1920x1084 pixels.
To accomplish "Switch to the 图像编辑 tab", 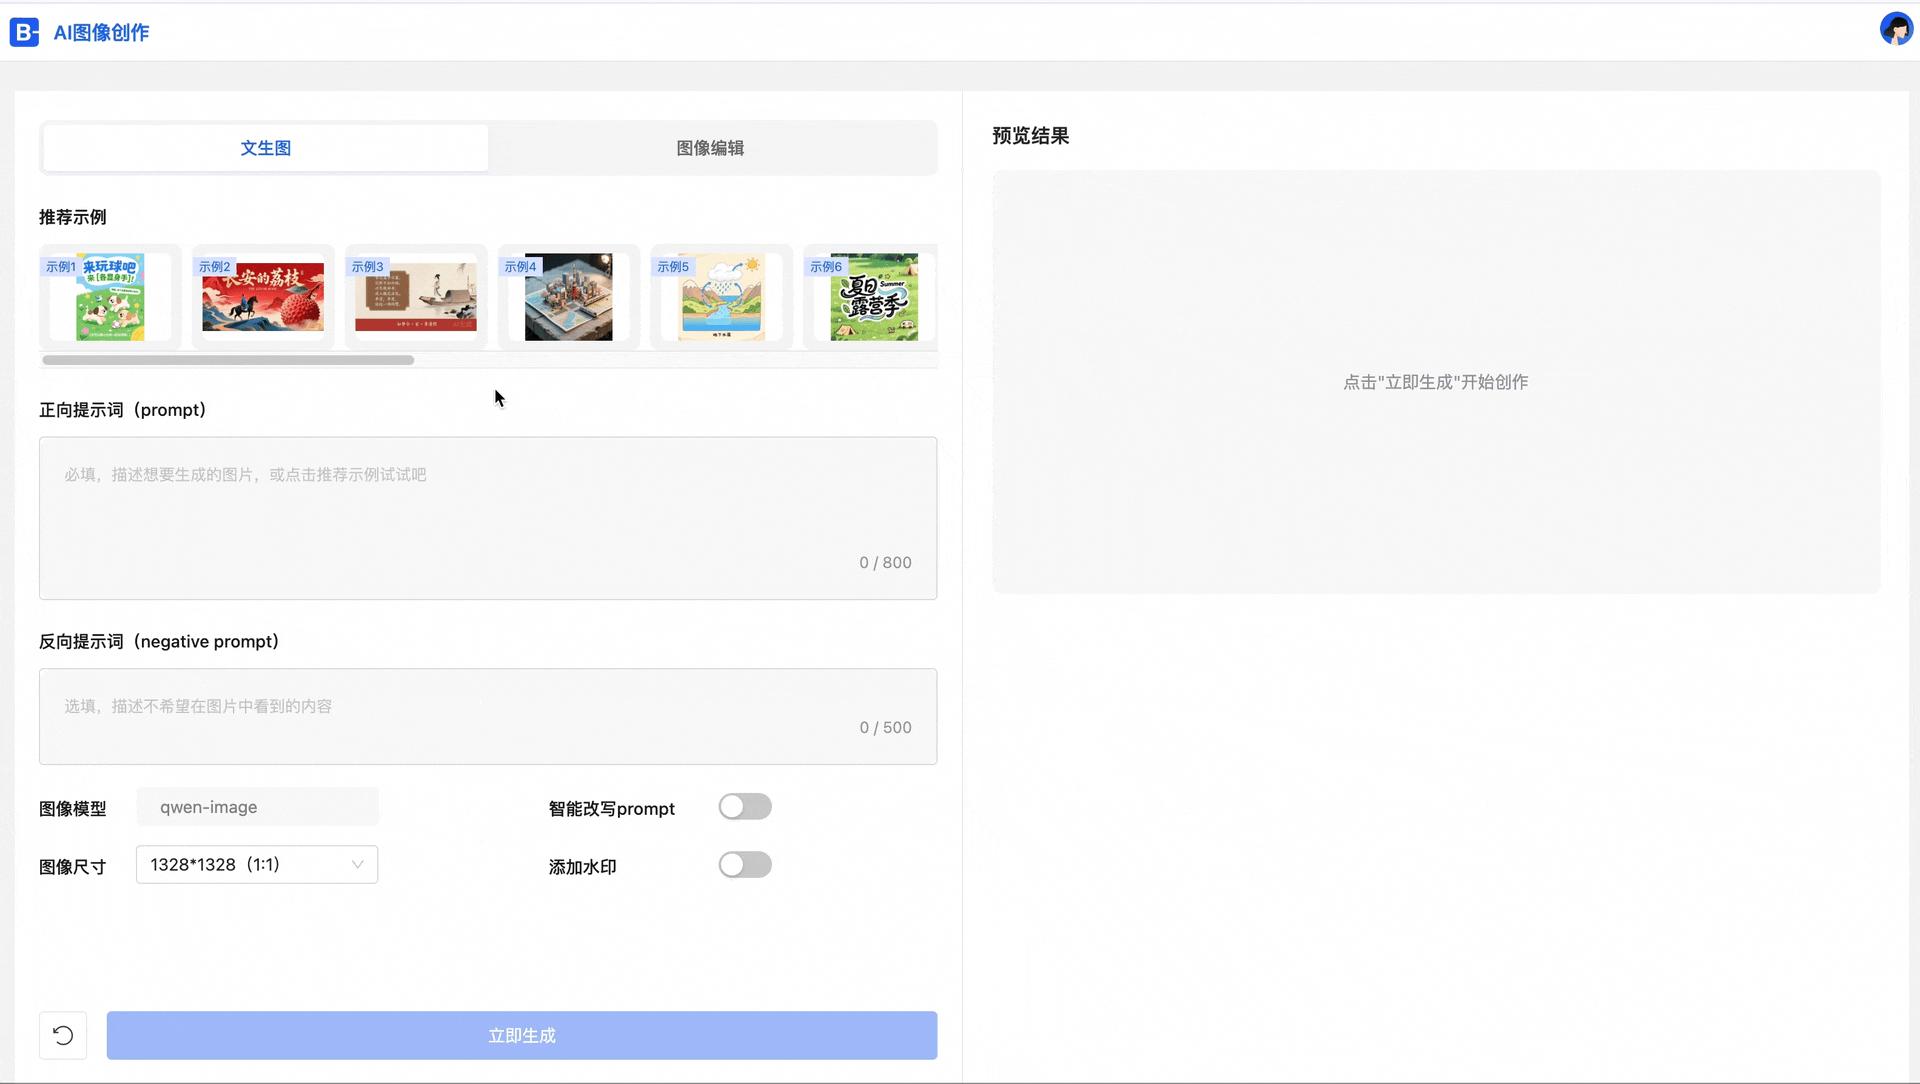I will coord(710,148).
